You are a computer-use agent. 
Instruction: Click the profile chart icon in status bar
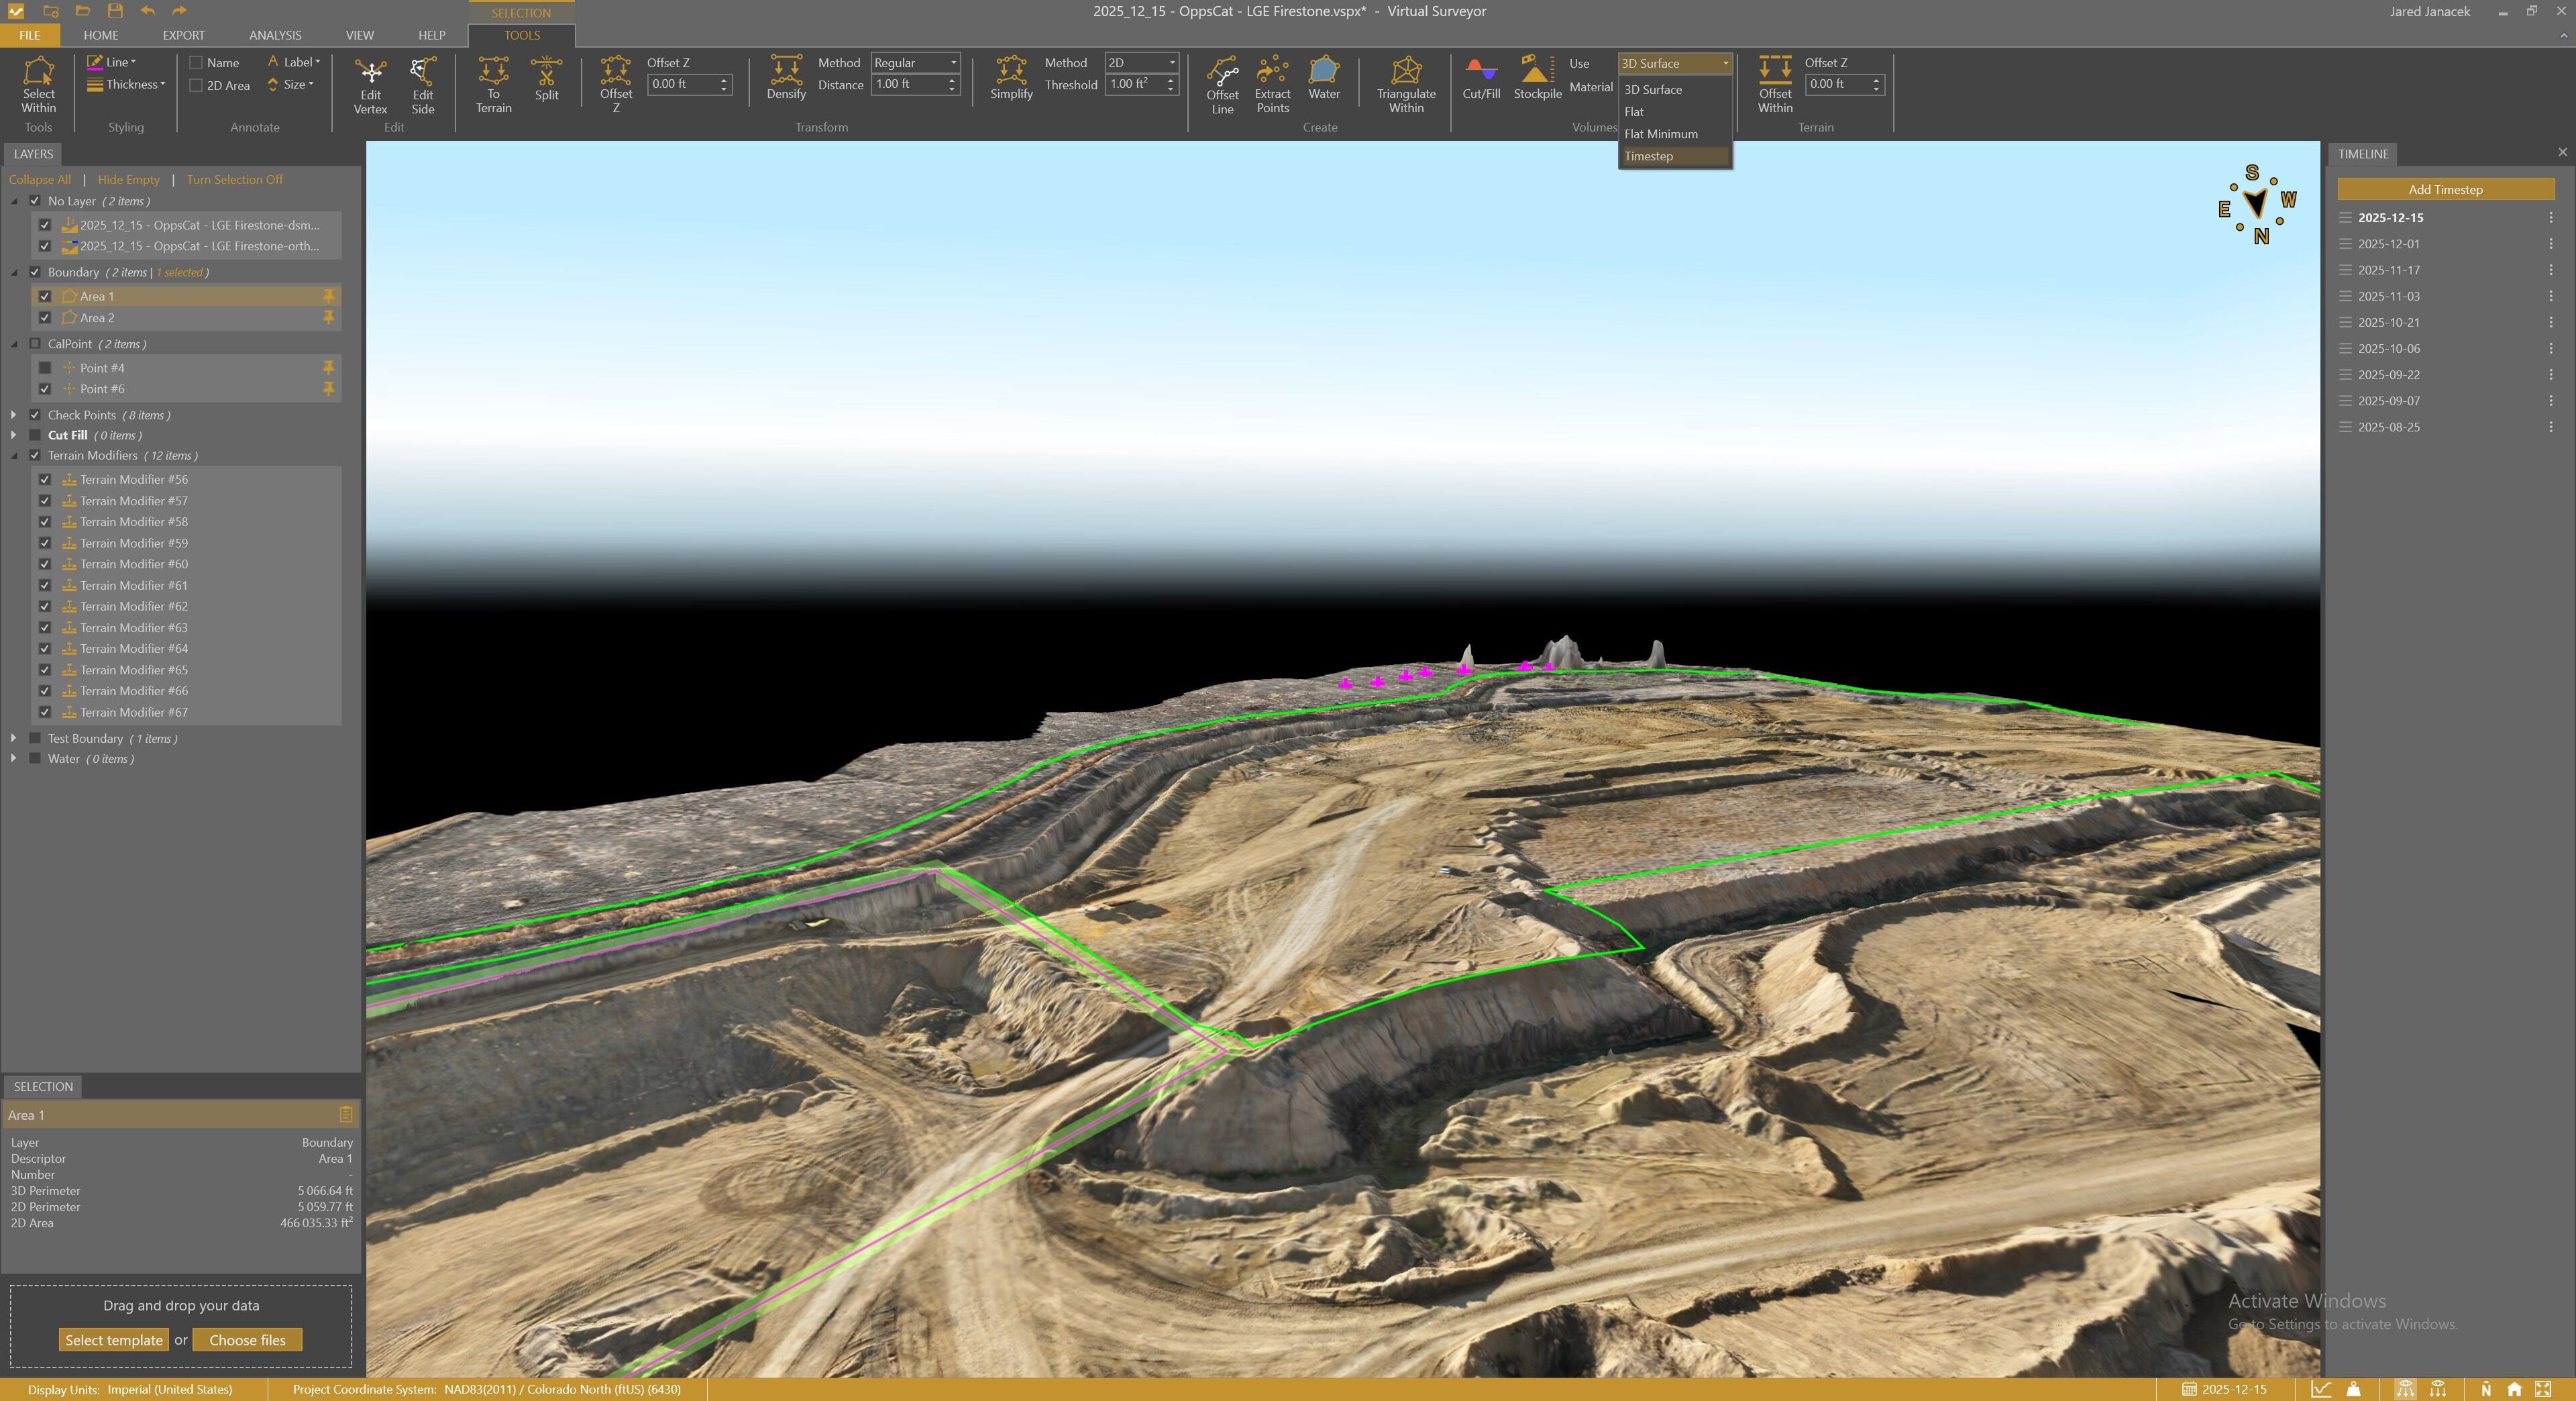[2321, 1389]
